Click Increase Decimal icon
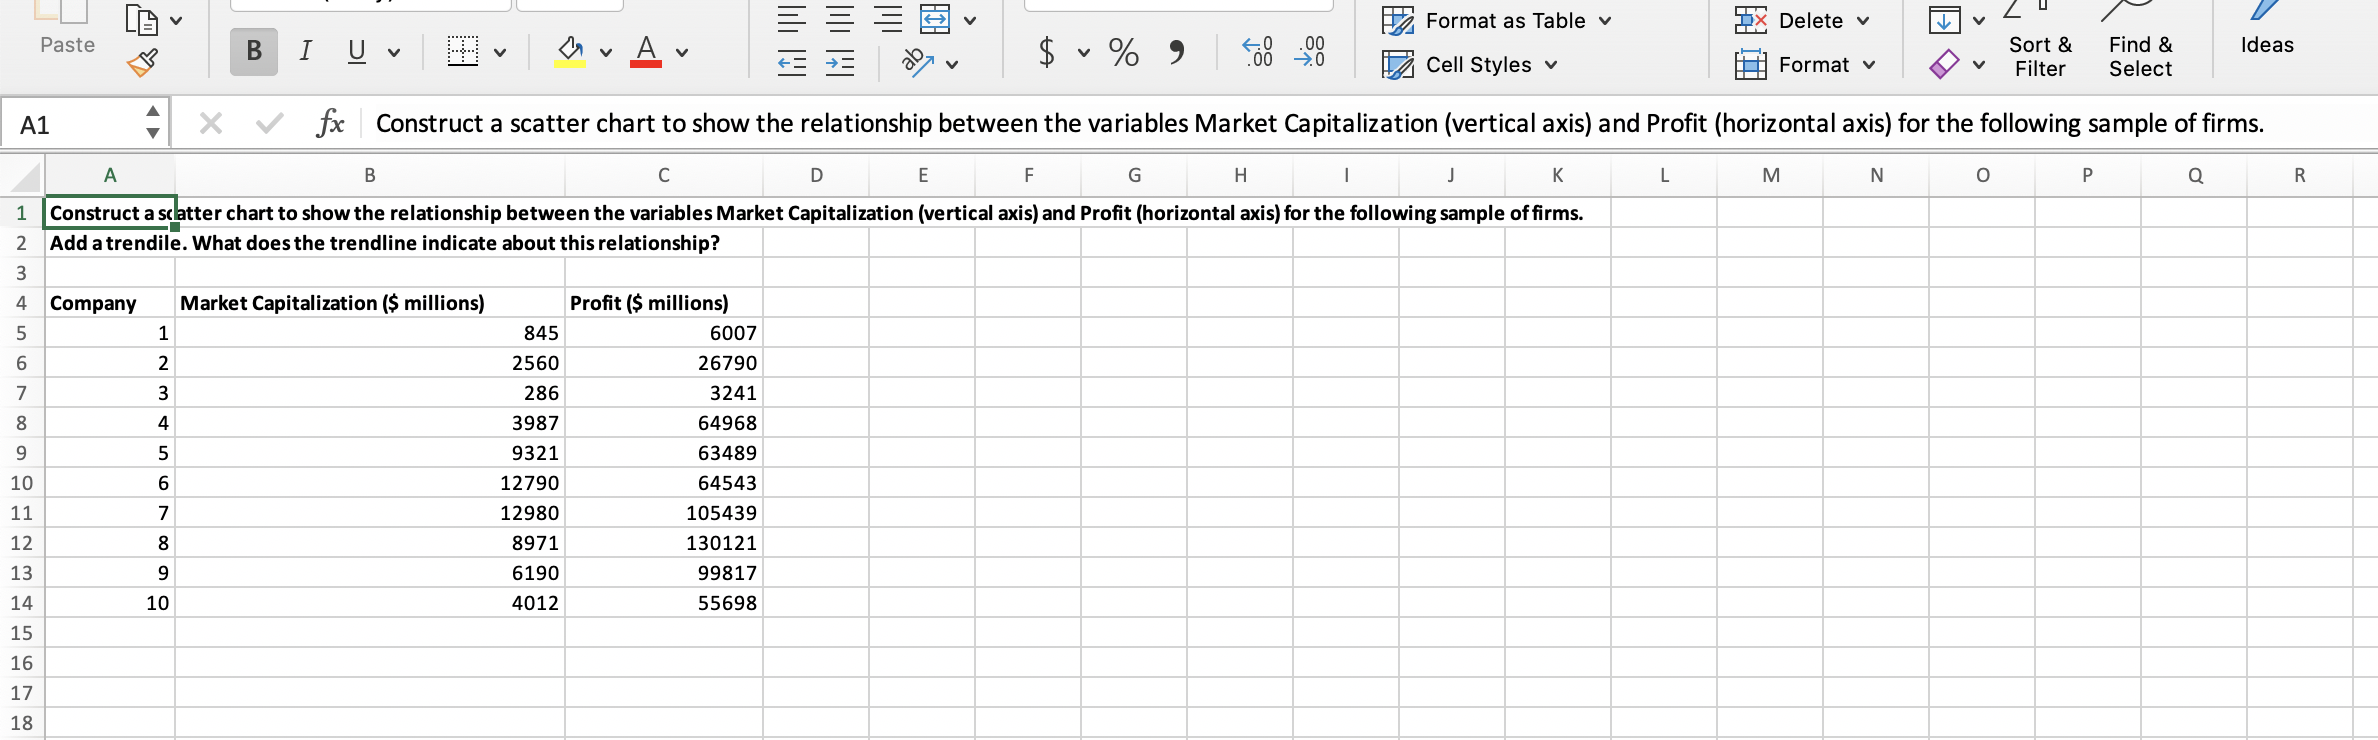 [1258, 51]
